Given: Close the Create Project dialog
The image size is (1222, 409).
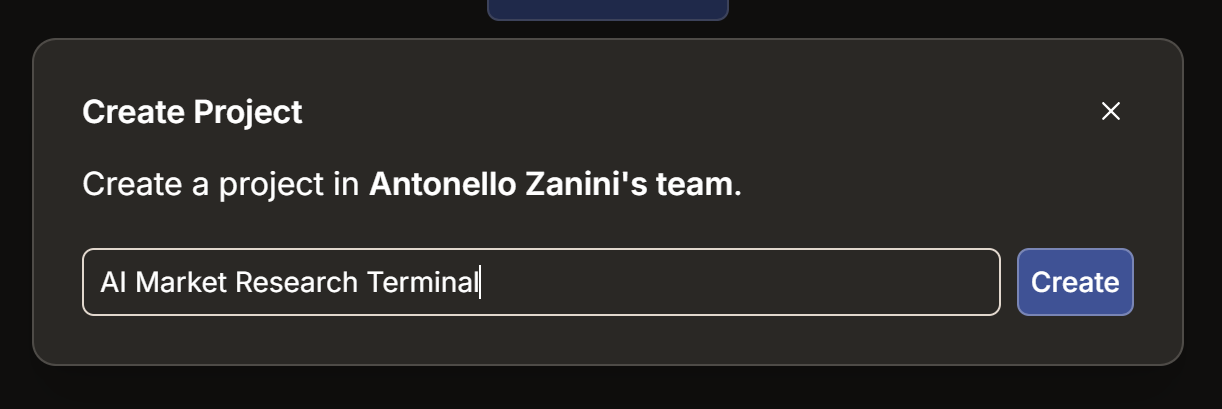Looking at the screenshot, I should tap(1110, 111).
